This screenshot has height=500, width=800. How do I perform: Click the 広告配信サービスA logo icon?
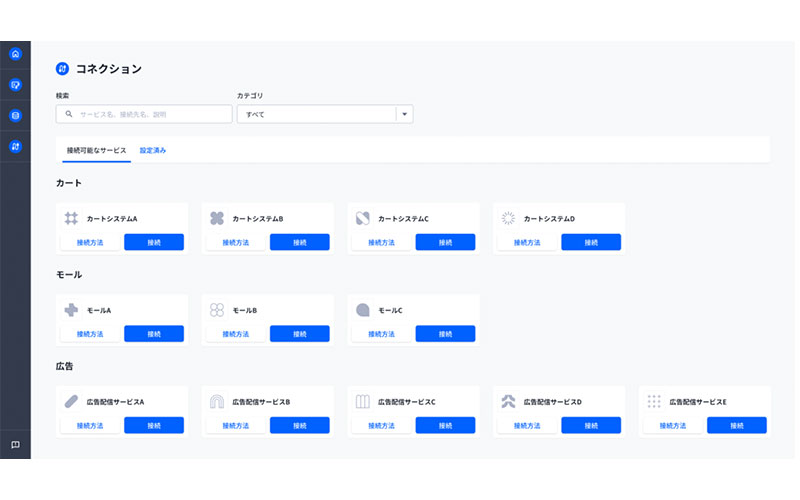point(71,402)
